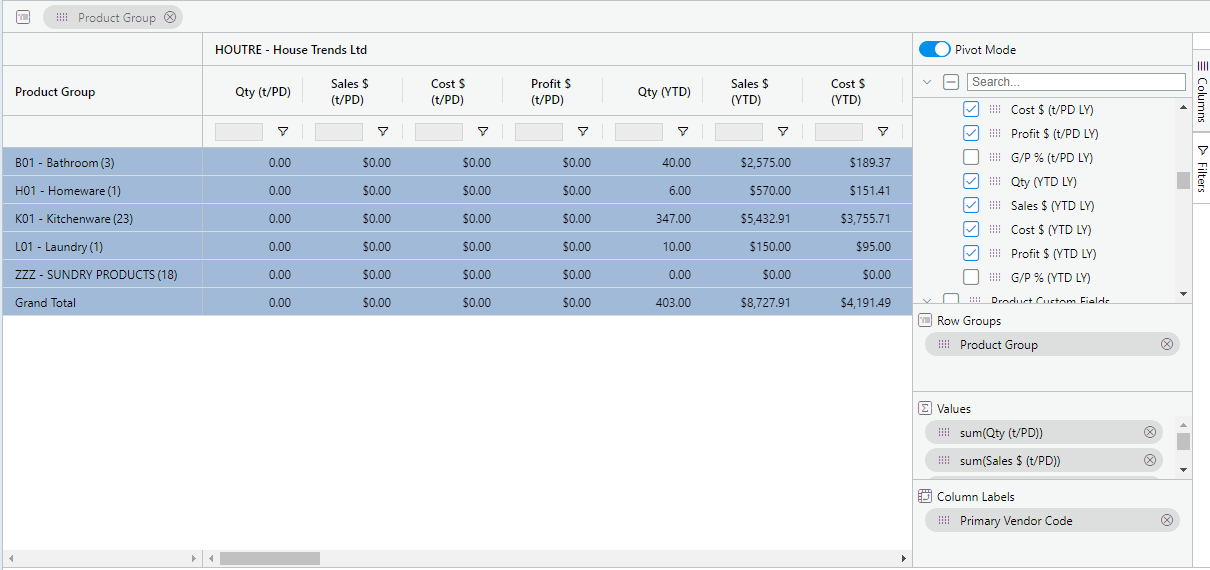Turn off Pivot Mode switch
This screenshot has height=570, width=1210.
934,50
